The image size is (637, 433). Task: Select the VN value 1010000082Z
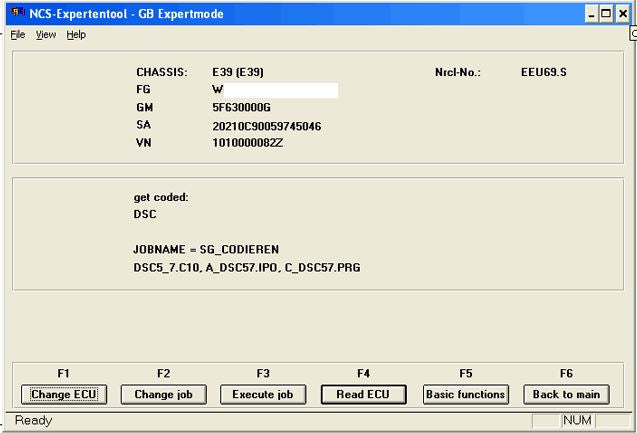tap(247, 143)
